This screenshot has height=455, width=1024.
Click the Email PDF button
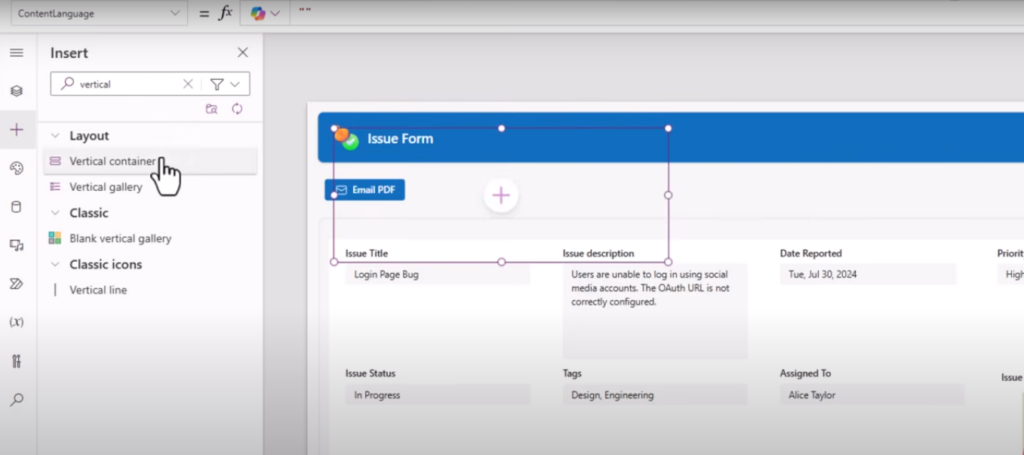click(x=364, y=190)
